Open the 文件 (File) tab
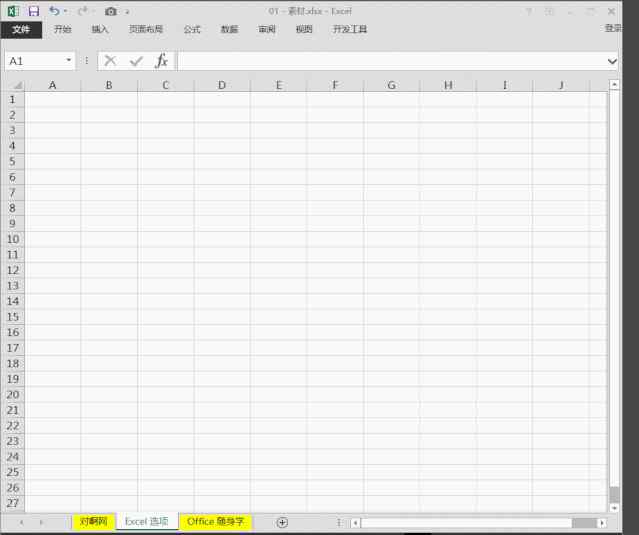The height and width of the screenshot is (535, 639). point(21,30)
